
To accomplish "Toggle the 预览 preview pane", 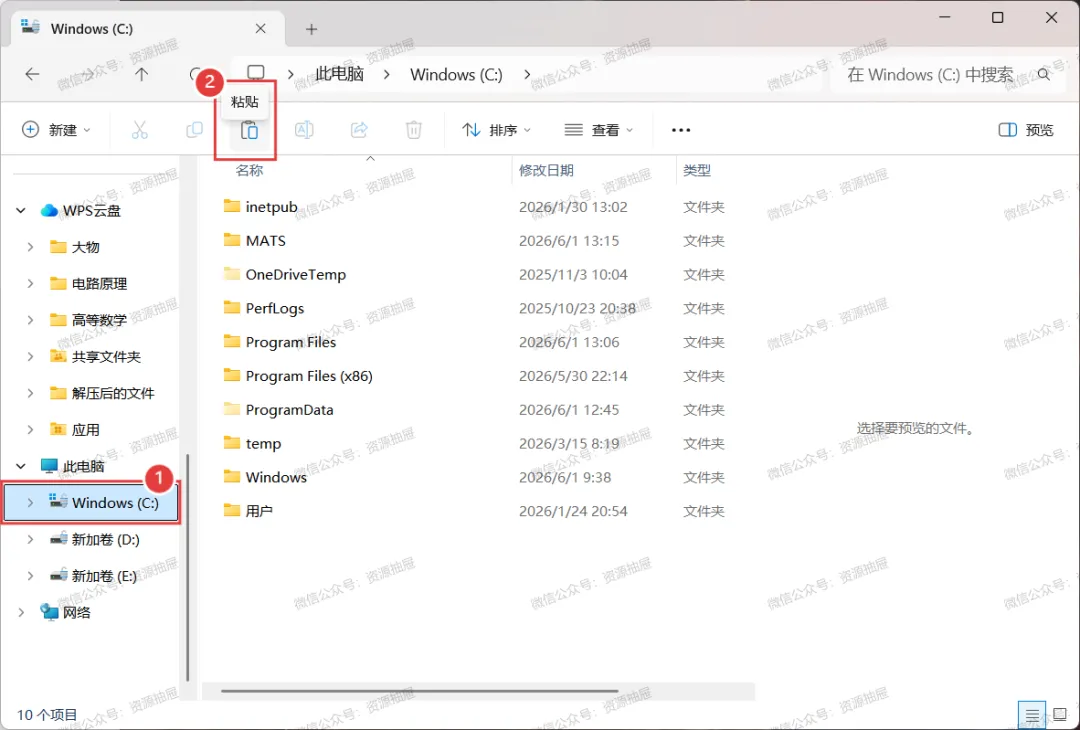I will click(x=1026, y=129).
